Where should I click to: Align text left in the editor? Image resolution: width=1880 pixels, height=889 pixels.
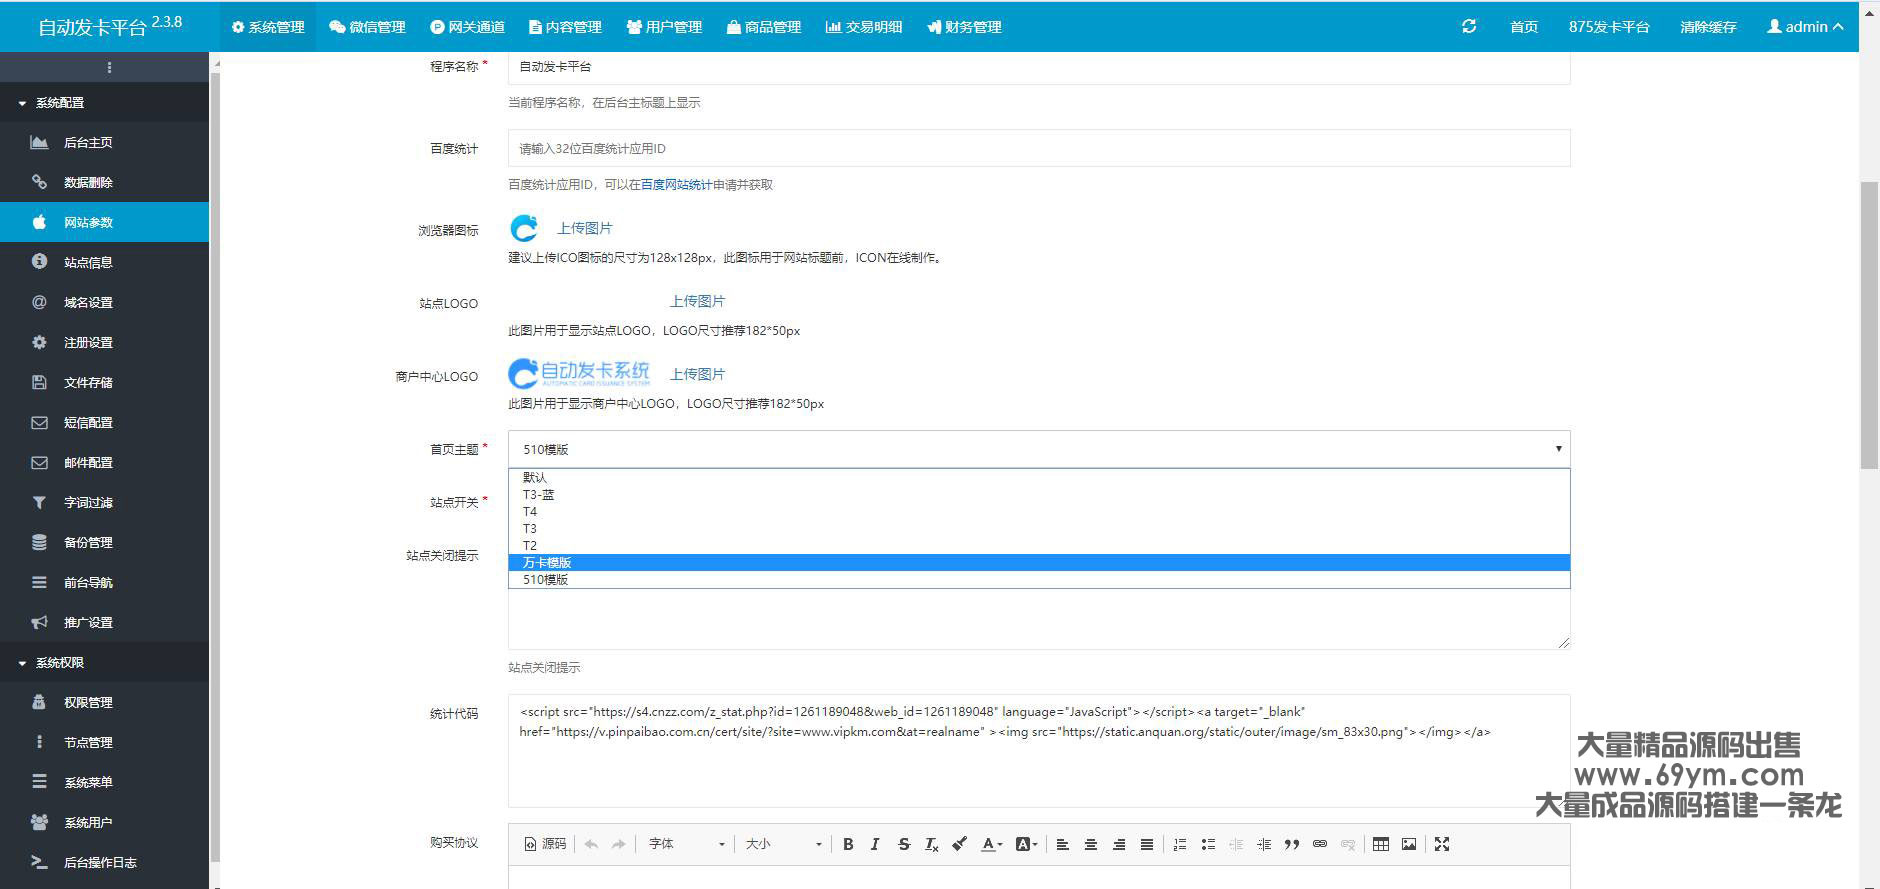pyautogui.click(x=1063, y=844)
